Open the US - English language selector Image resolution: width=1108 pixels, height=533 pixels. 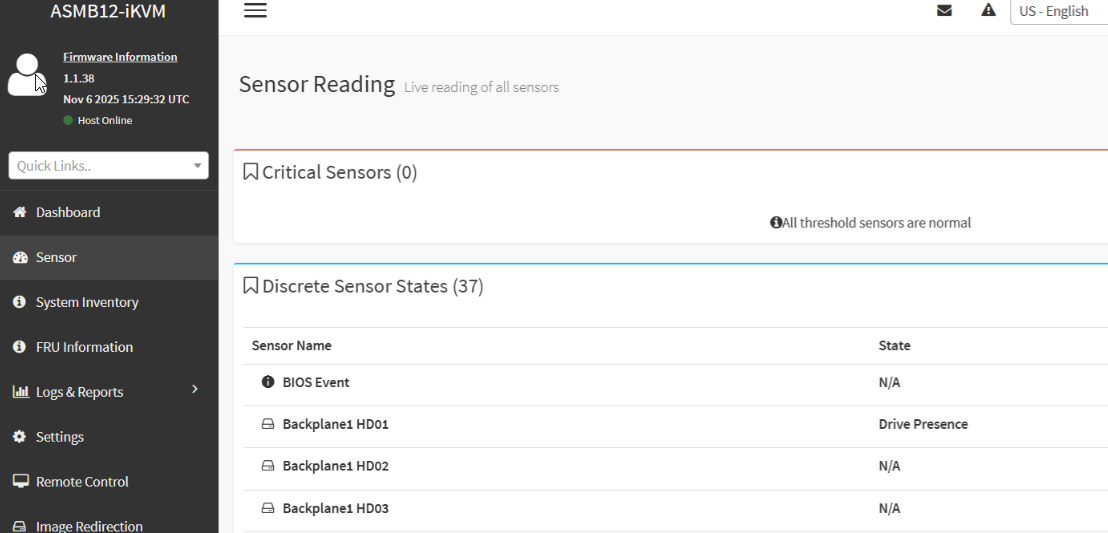[1058, 11]
